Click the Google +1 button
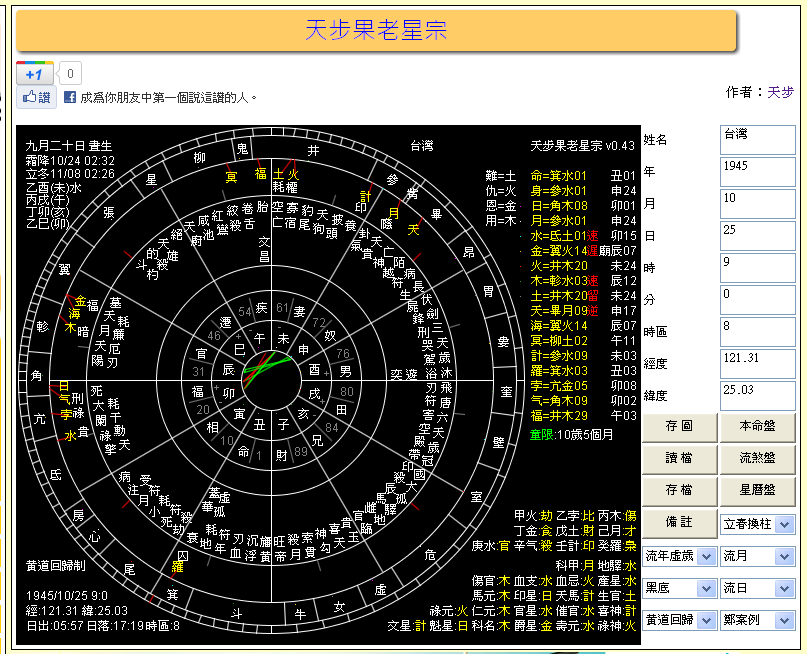Image resolution: width=807 pixels, height=654 pixels. pos(33,73)
